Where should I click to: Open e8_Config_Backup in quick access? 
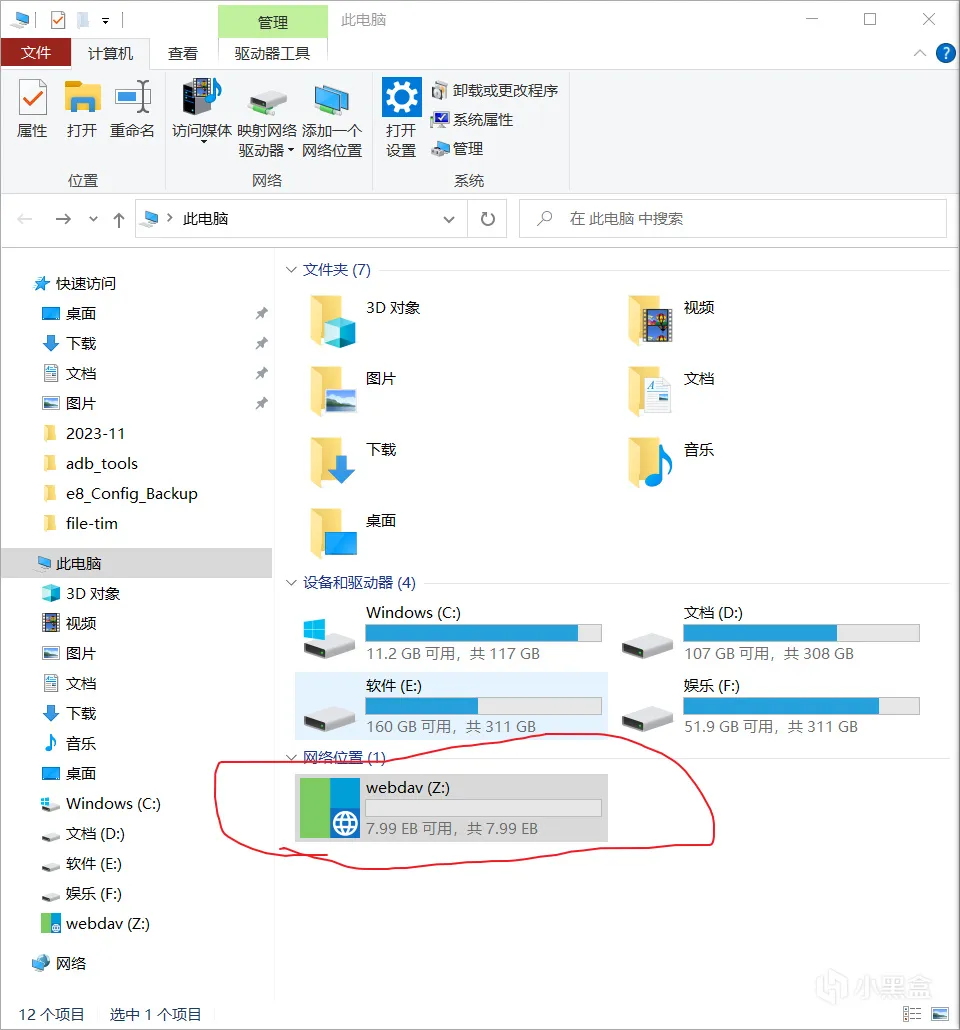[131, 494]
